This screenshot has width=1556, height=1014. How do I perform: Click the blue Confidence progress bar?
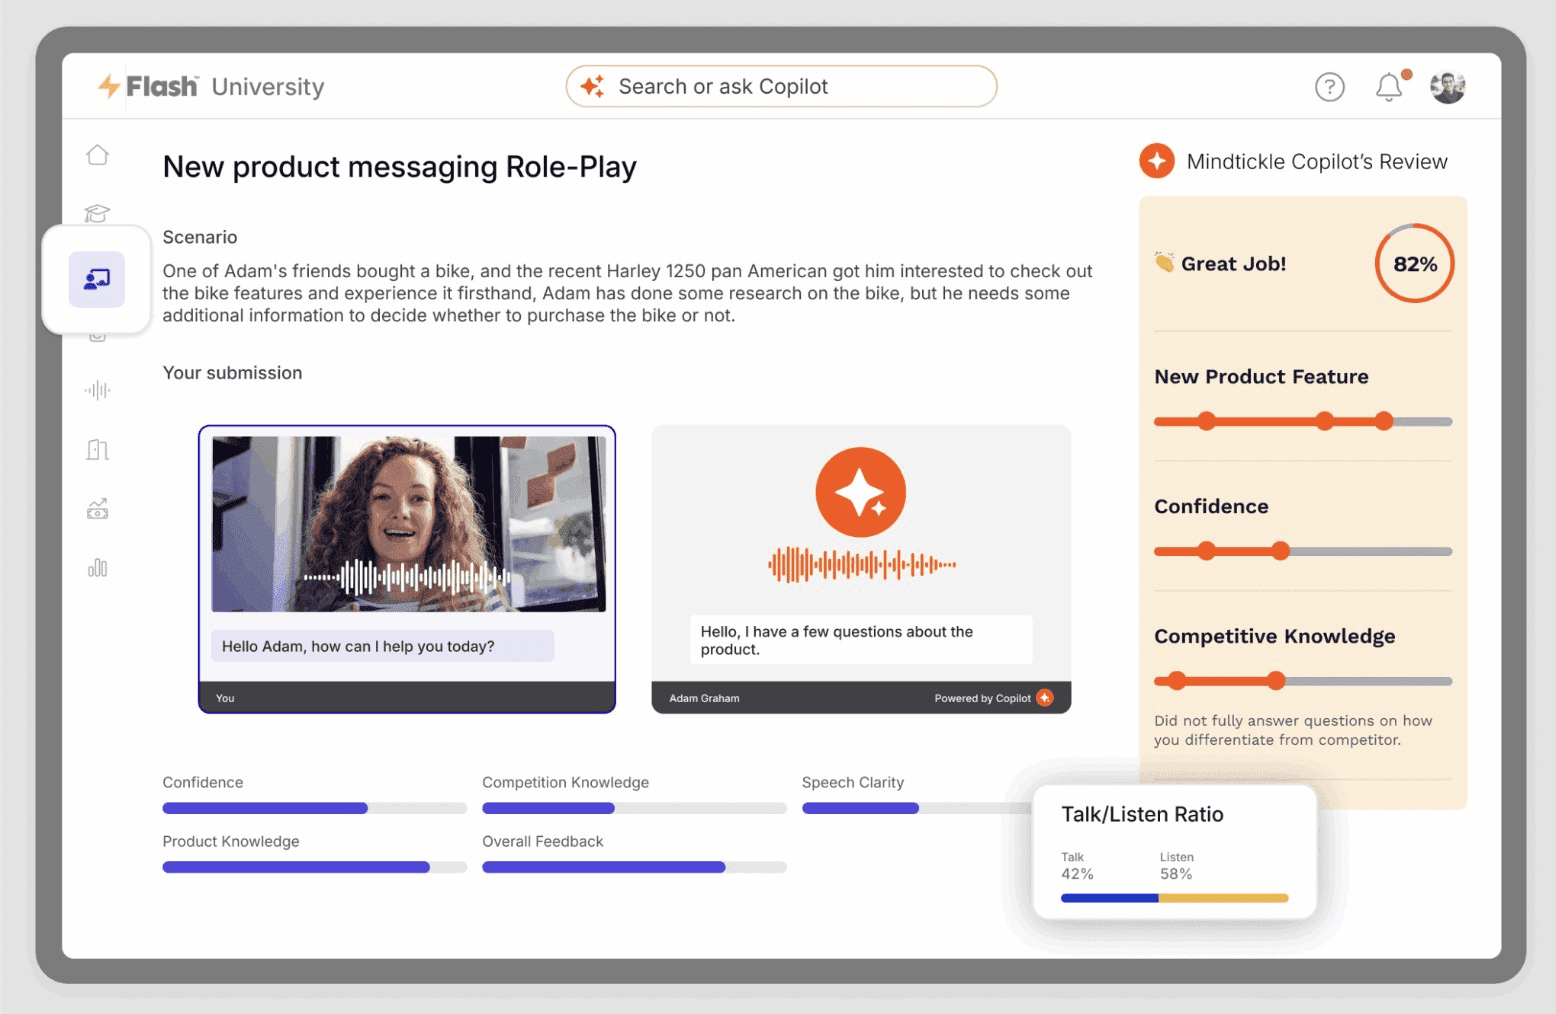[314, 808]
